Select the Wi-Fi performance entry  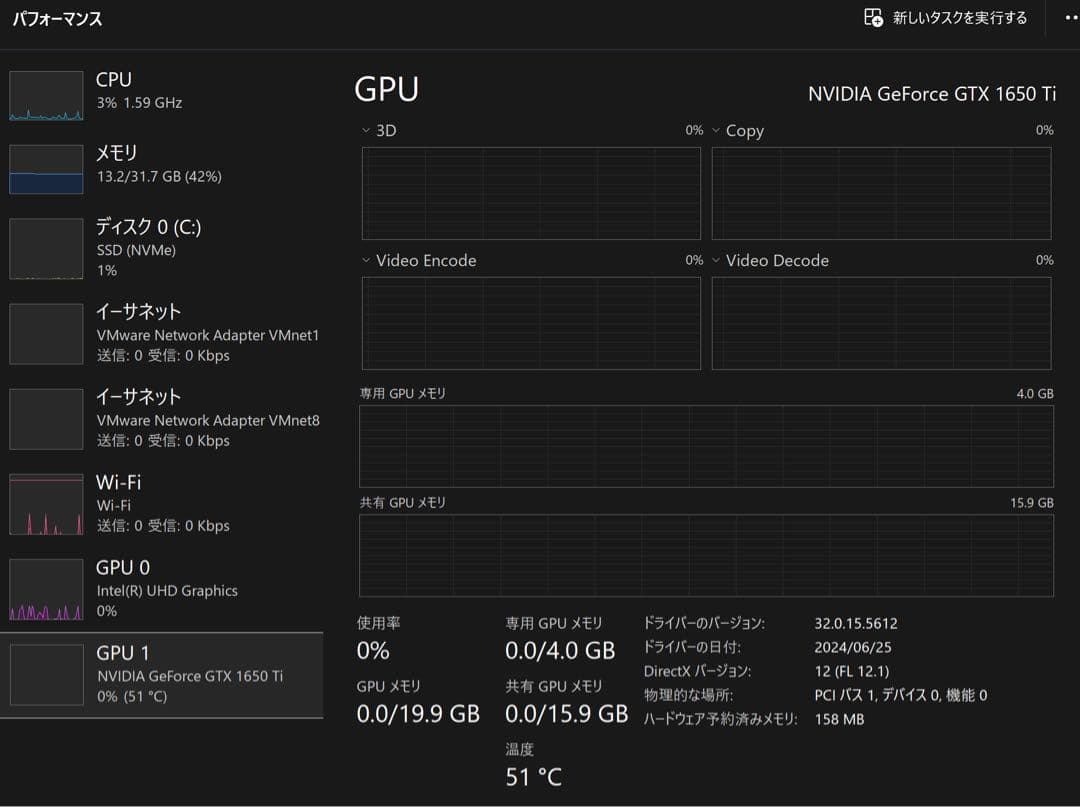tap(160, 502)
